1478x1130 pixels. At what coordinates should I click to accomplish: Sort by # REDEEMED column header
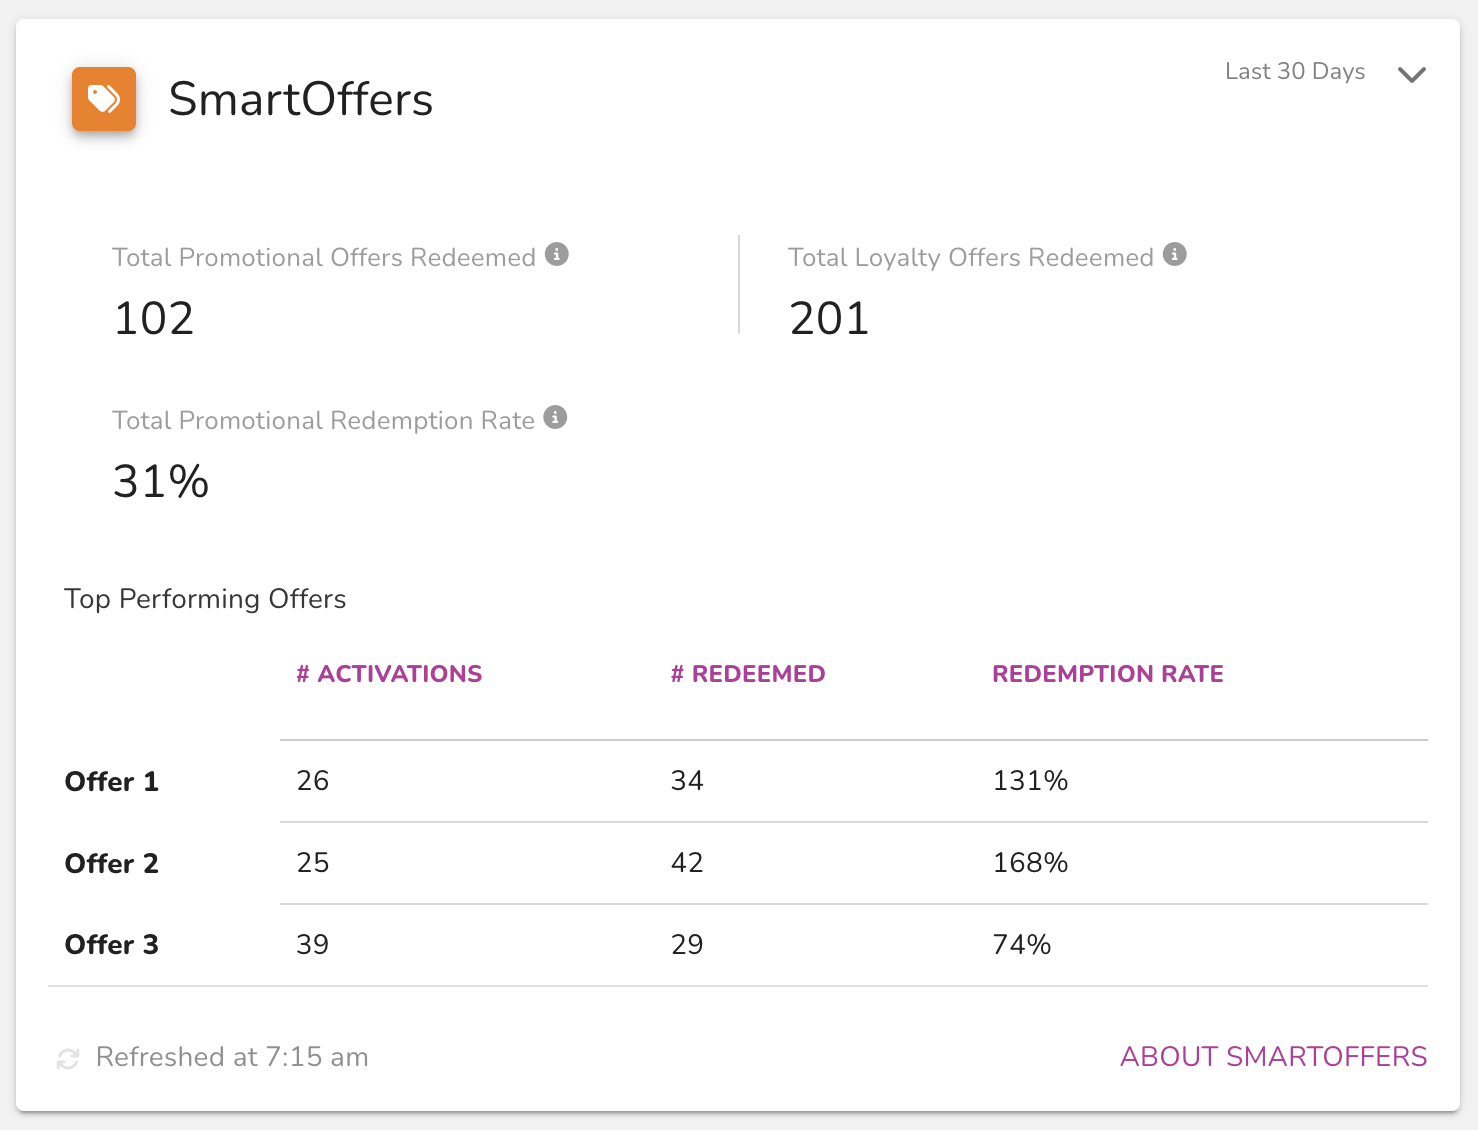[748, 674]
